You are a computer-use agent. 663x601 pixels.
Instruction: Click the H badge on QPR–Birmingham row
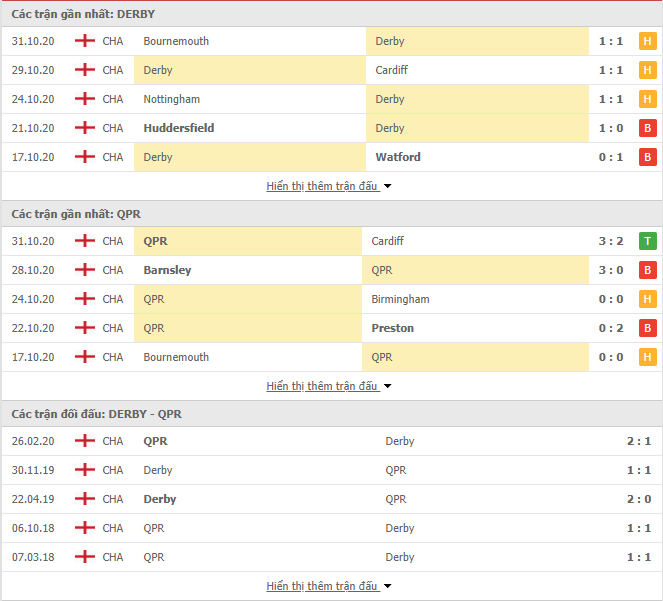click(647, 299)
